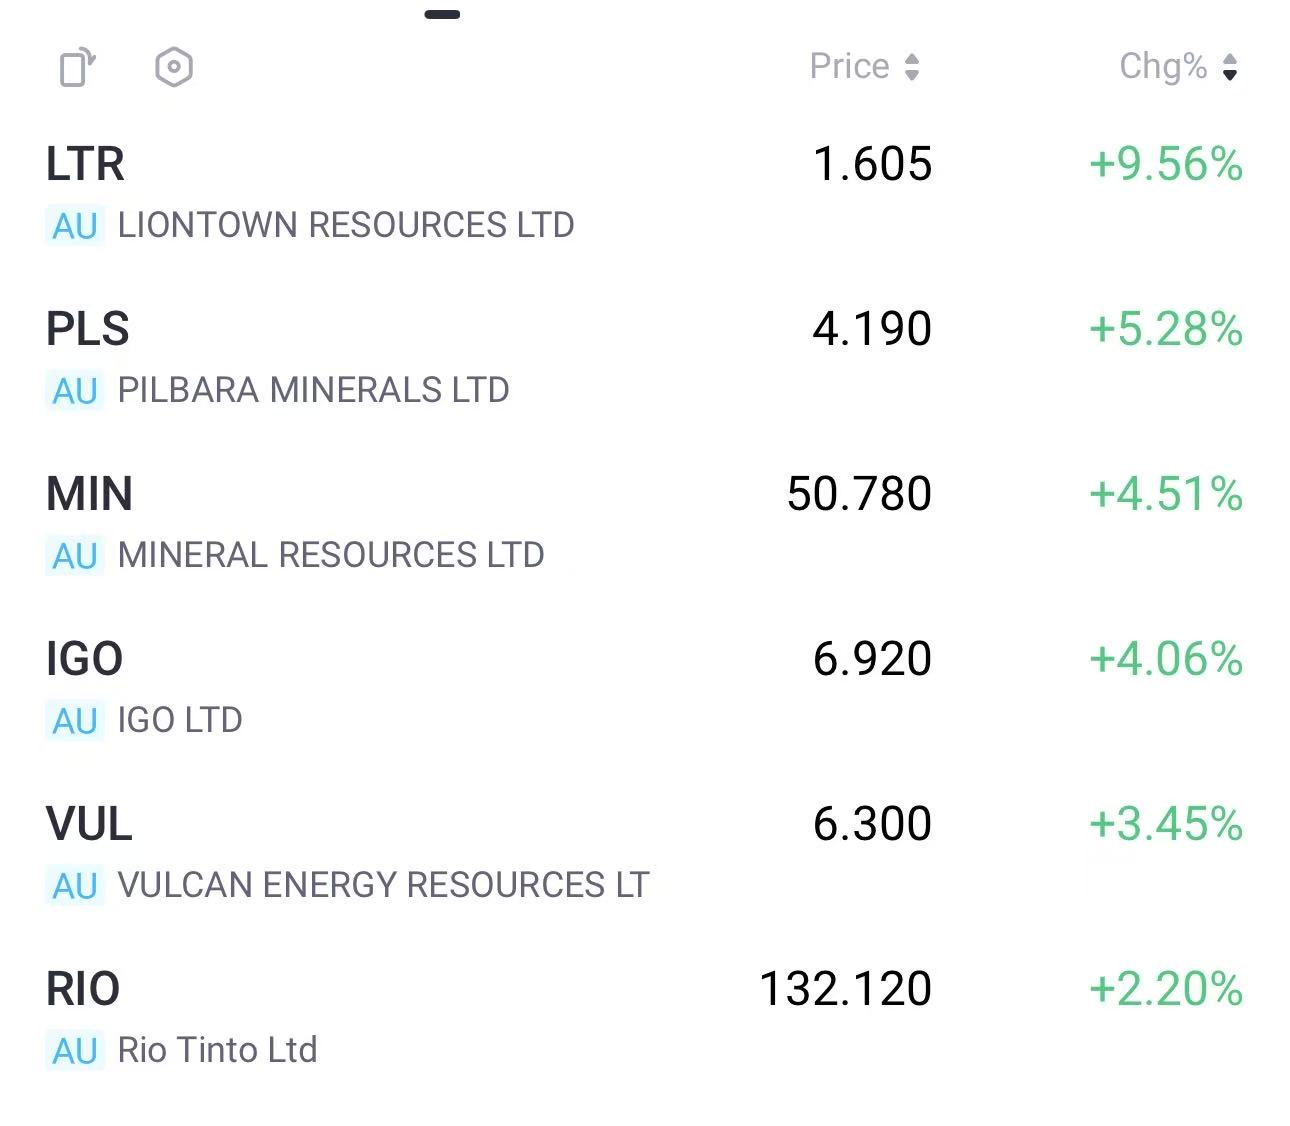The image size is (1290, 1126).
Task: Open the RIO Rio Tinto listing
Action: pos(400,1017)
